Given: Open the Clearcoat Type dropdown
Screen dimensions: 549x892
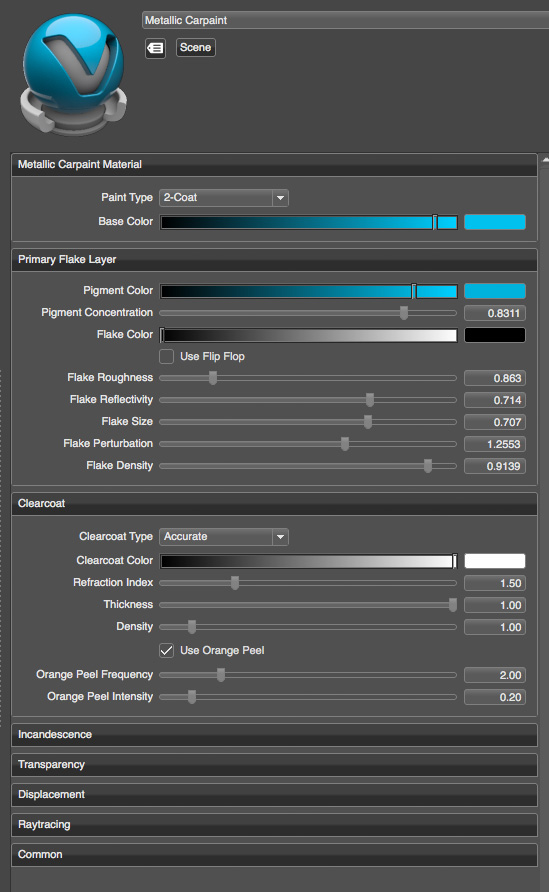Looking at the screenshot, I should point(224,537).
